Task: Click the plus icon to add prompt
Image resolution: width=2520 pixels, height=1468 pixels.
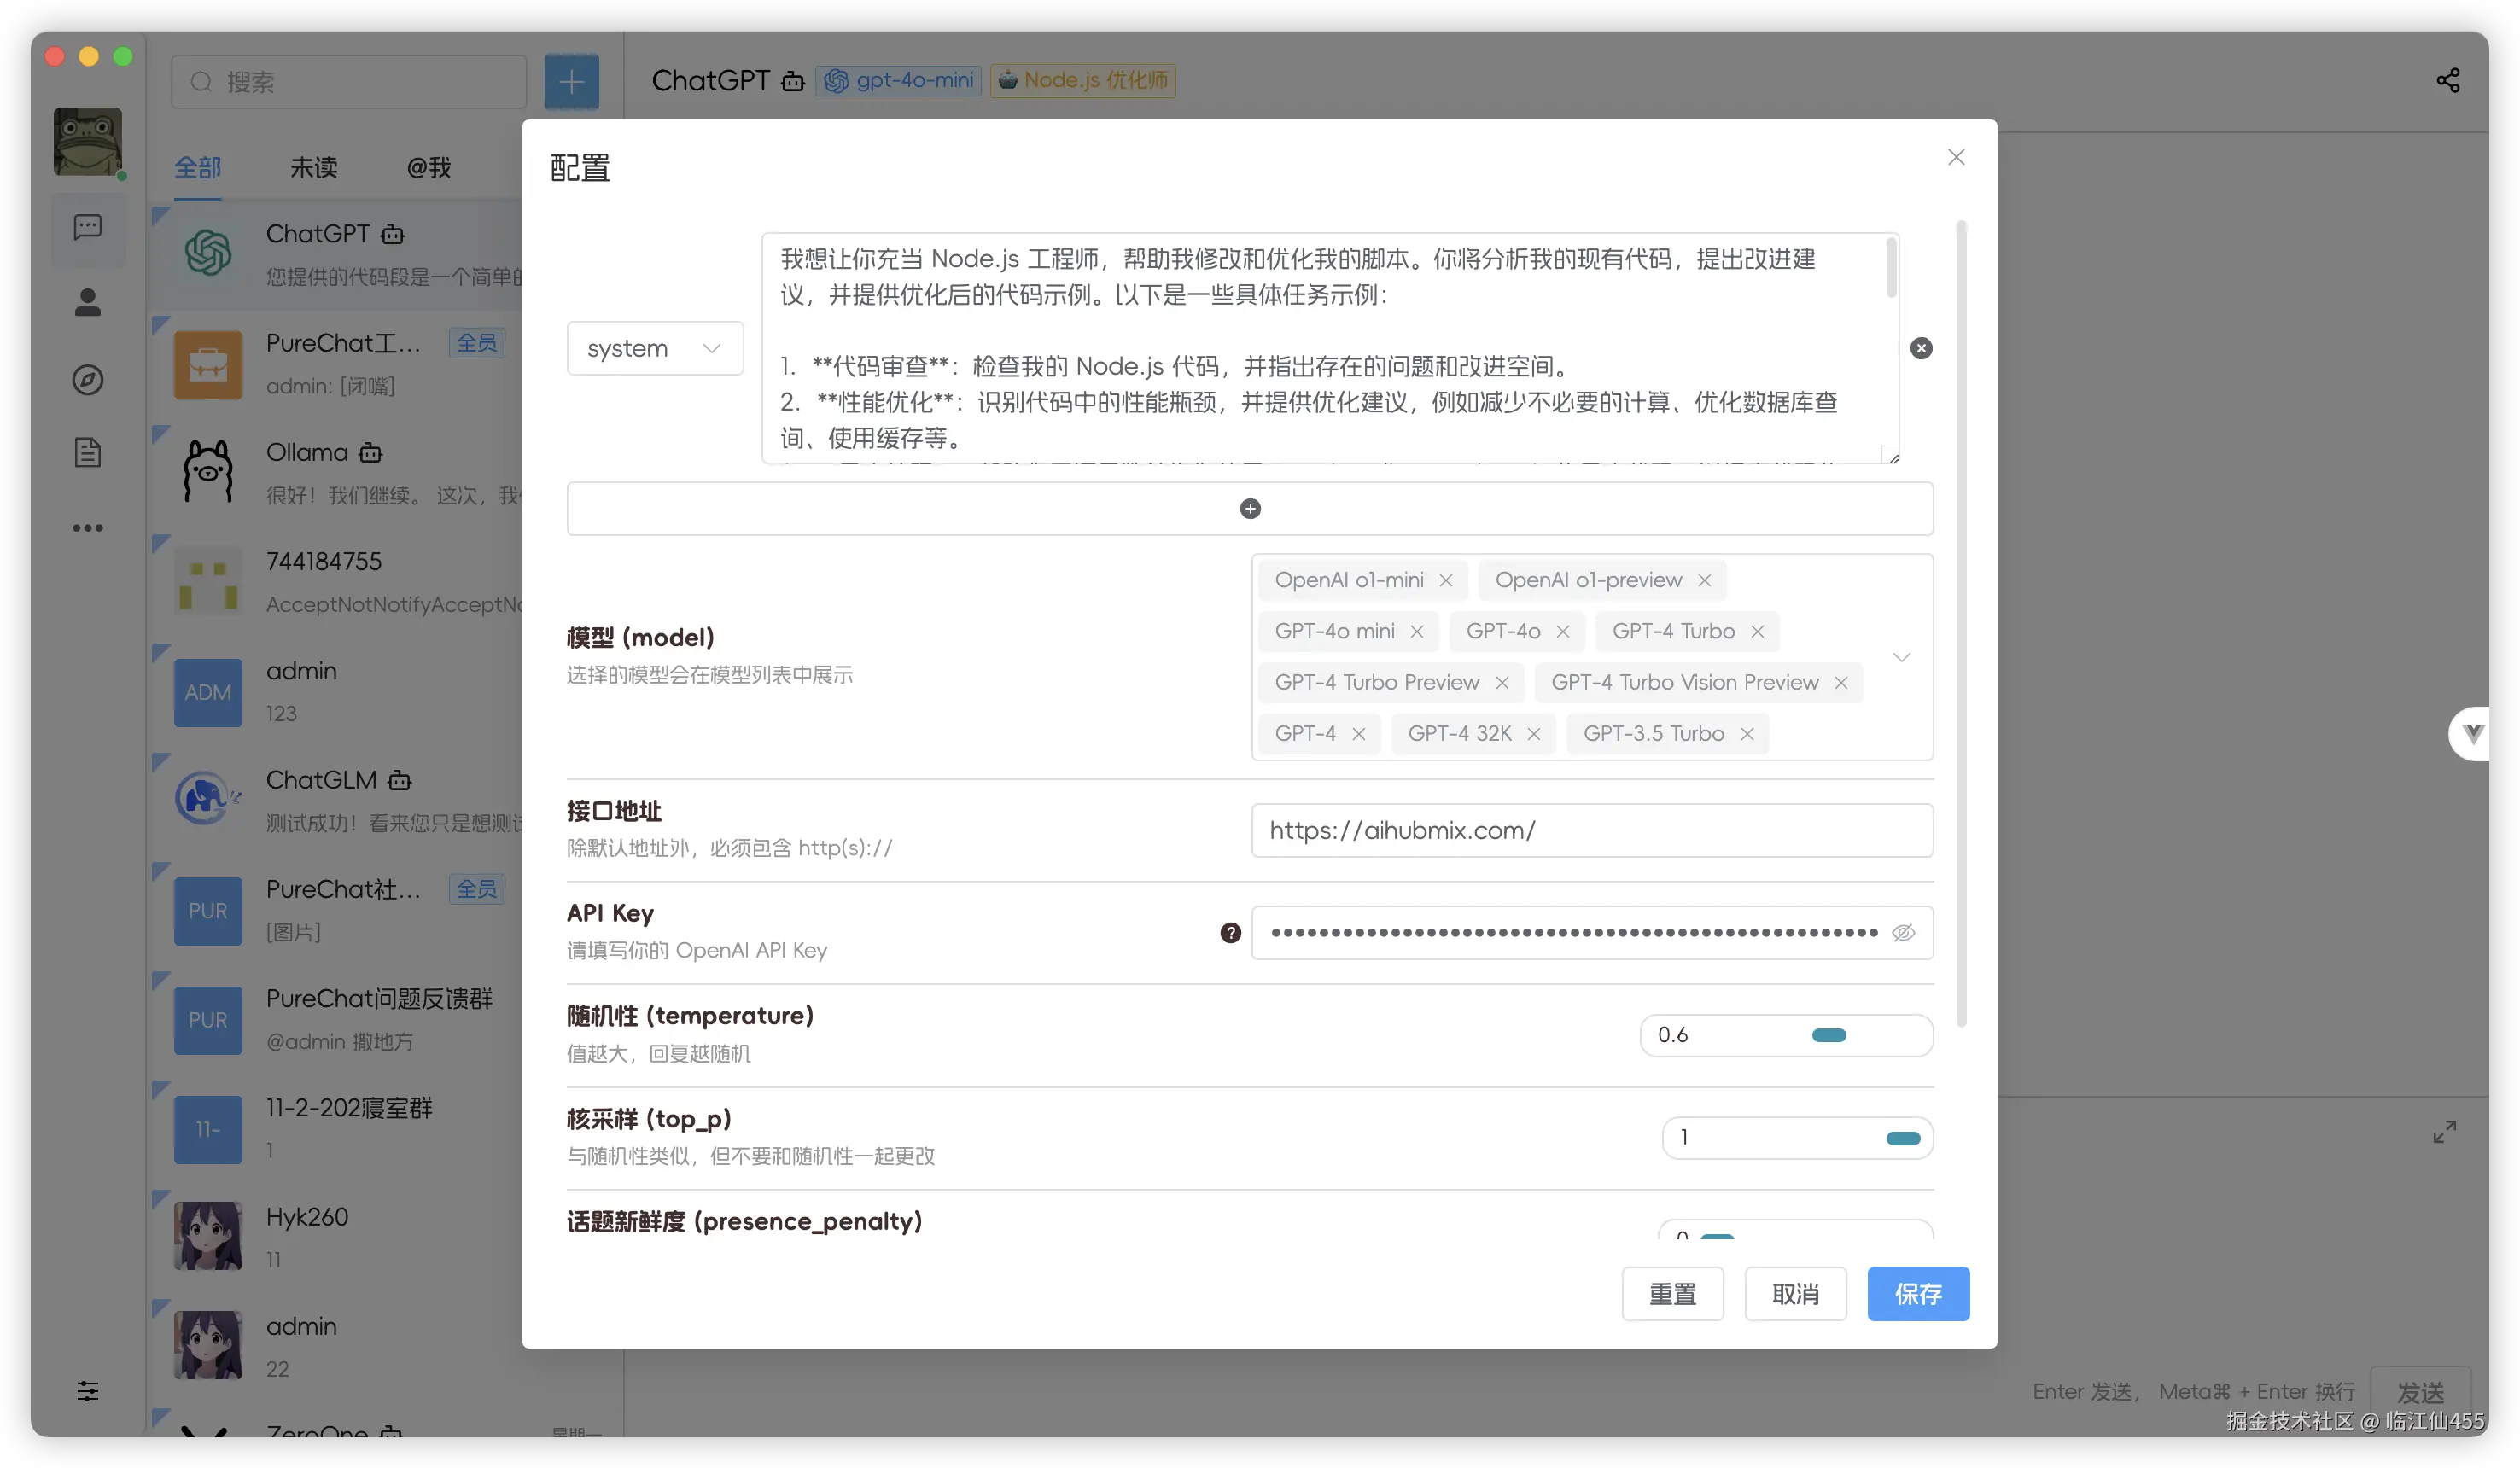Action: [x=1250, y=509]
